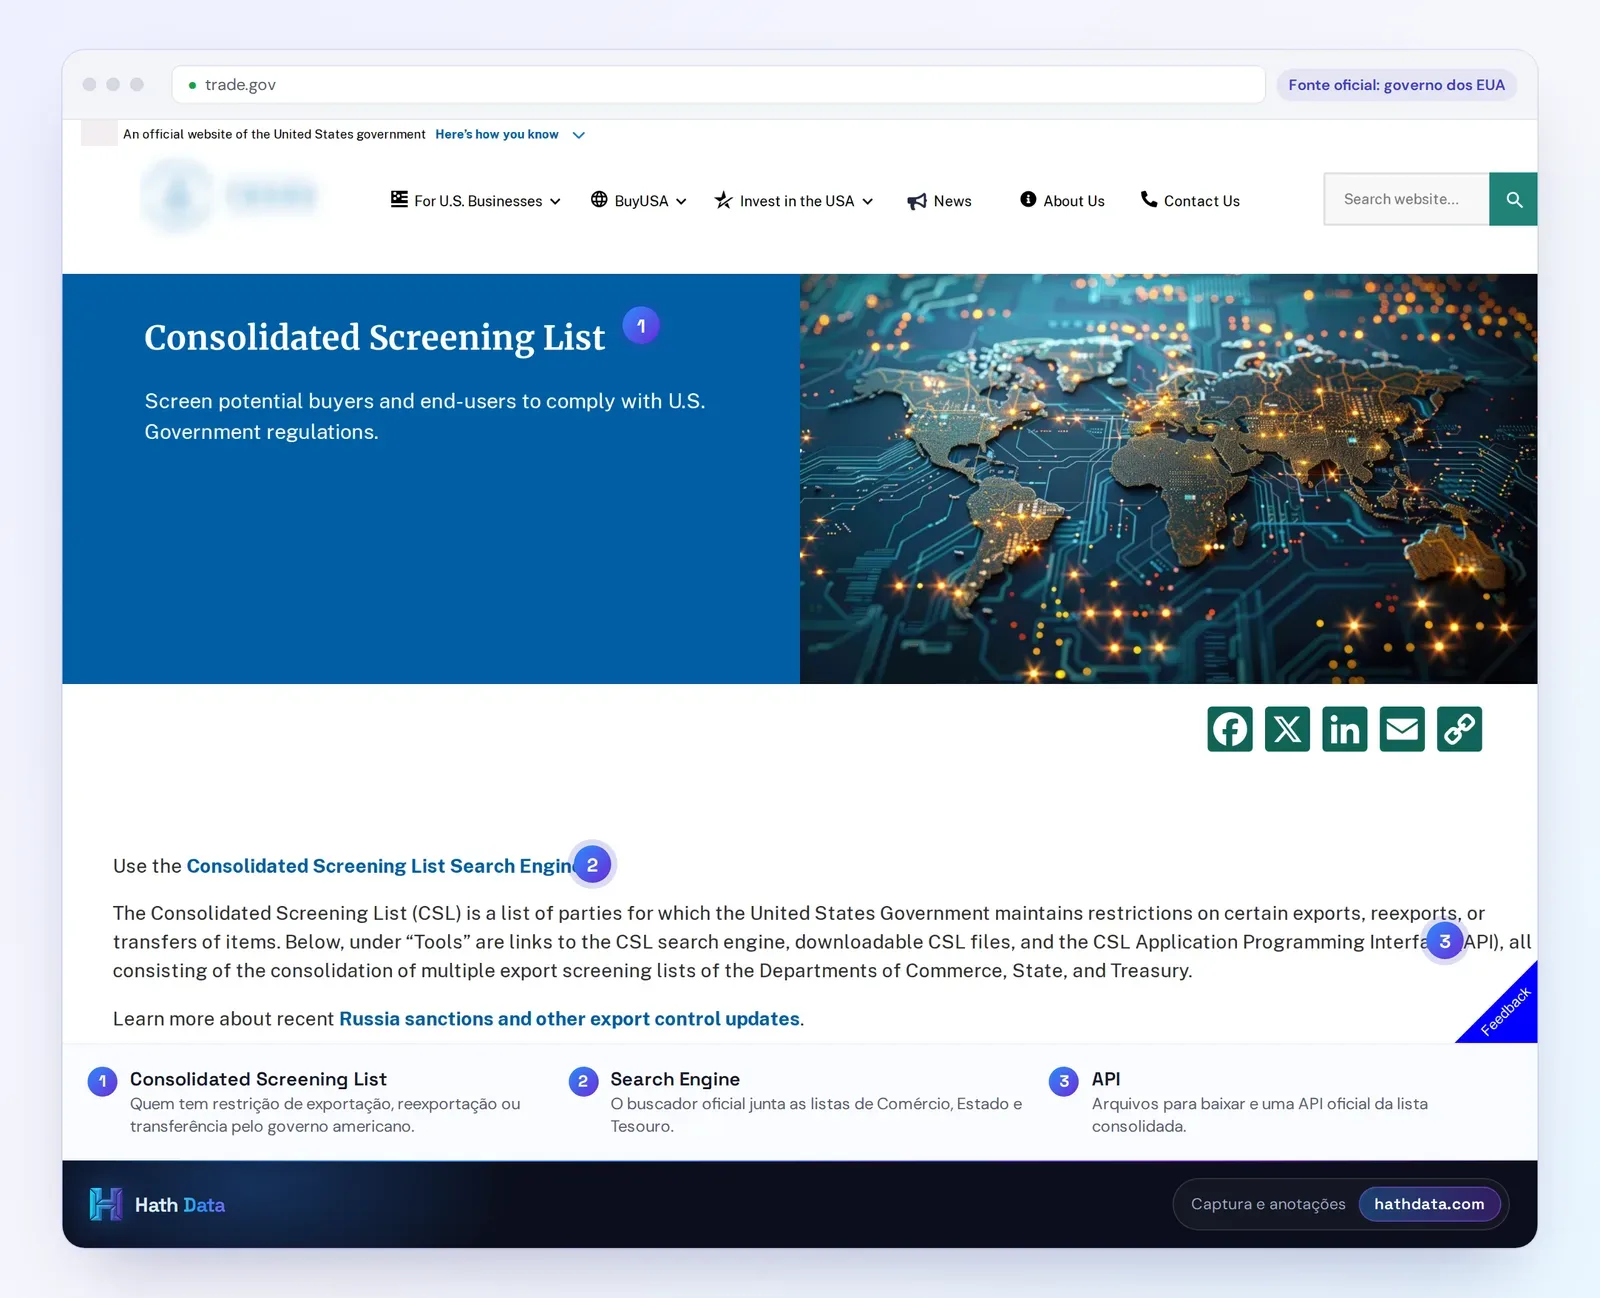Click the 'Screen potential buyers' subtitle text
Screen dimensions: 1600x1298
tap(425, 416)
